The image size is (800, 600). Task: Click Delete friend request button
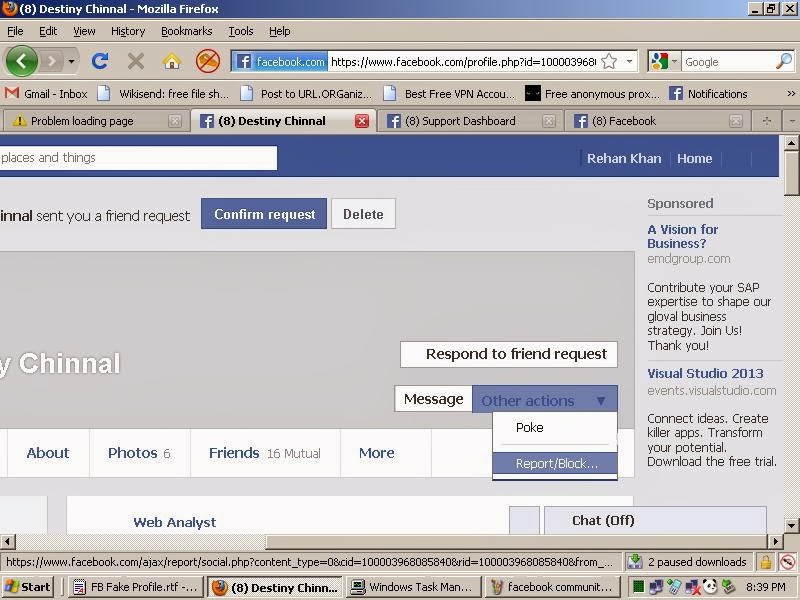363,214
